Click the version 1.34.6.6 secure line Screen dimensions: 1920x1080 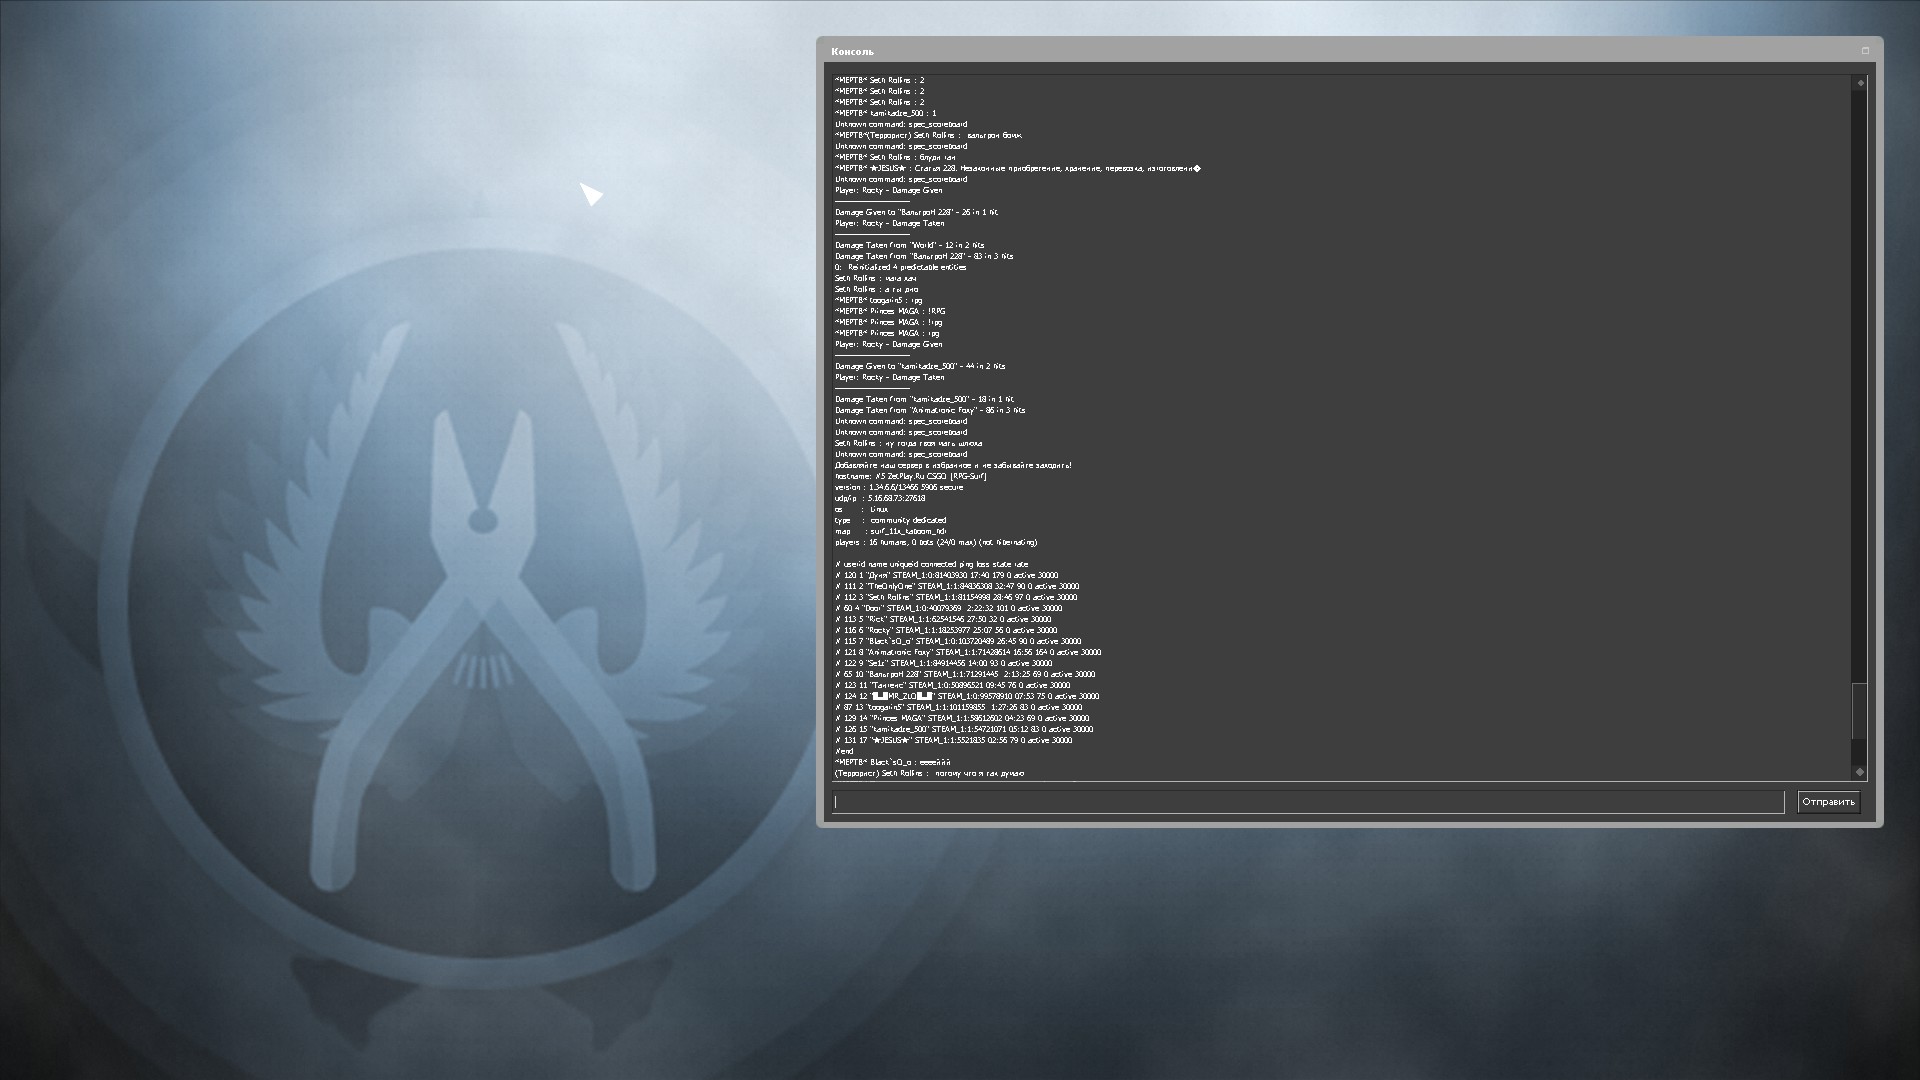pos(899,487)
